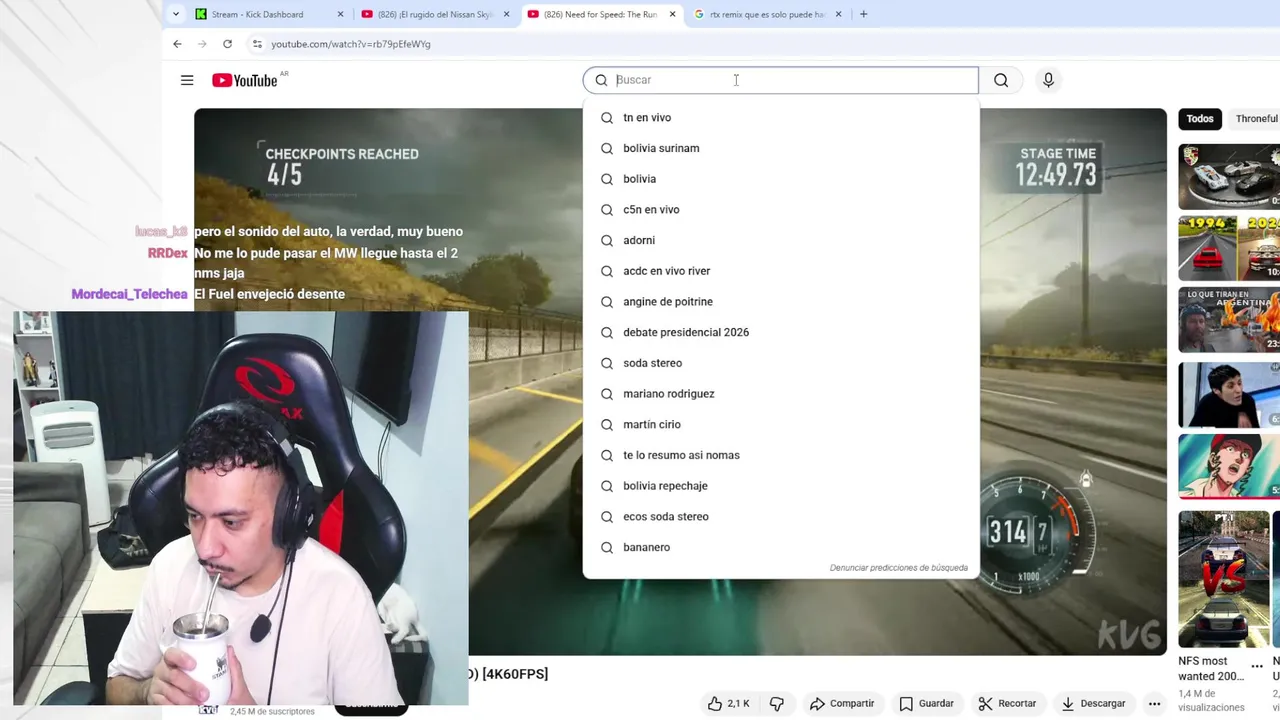Choose the suggestion that says only bolivia

pos(781,179)
